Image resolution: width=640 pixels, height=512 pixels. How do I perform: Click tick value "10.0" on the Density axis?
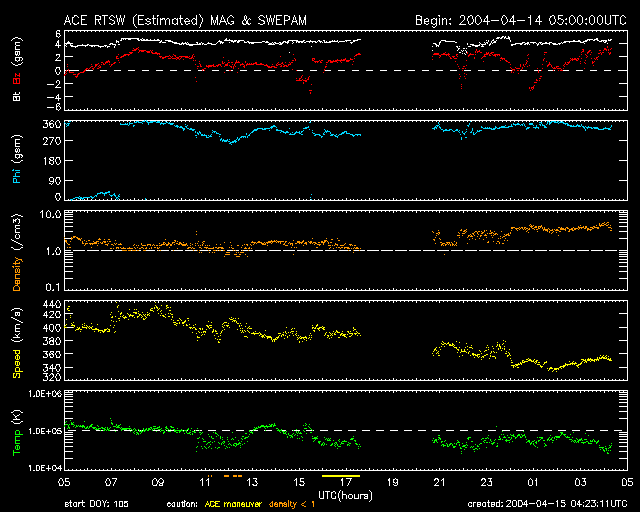(51, 214)
